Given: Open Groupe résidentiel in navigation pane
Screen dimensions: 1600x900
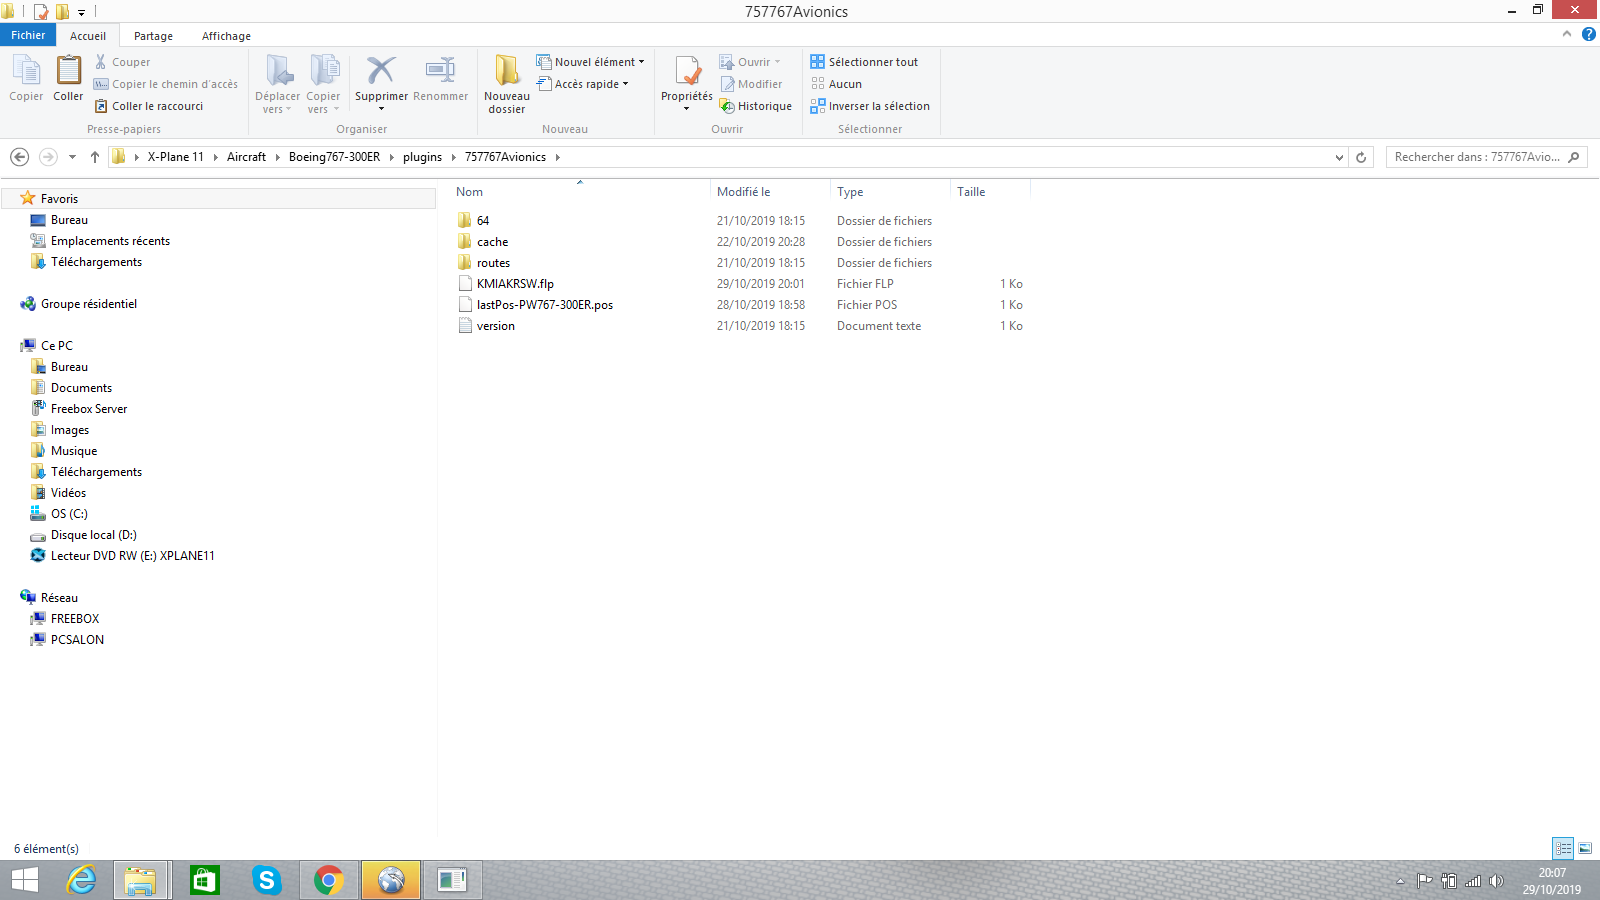Looking at the screenshot, I should (x=89, y=304).
